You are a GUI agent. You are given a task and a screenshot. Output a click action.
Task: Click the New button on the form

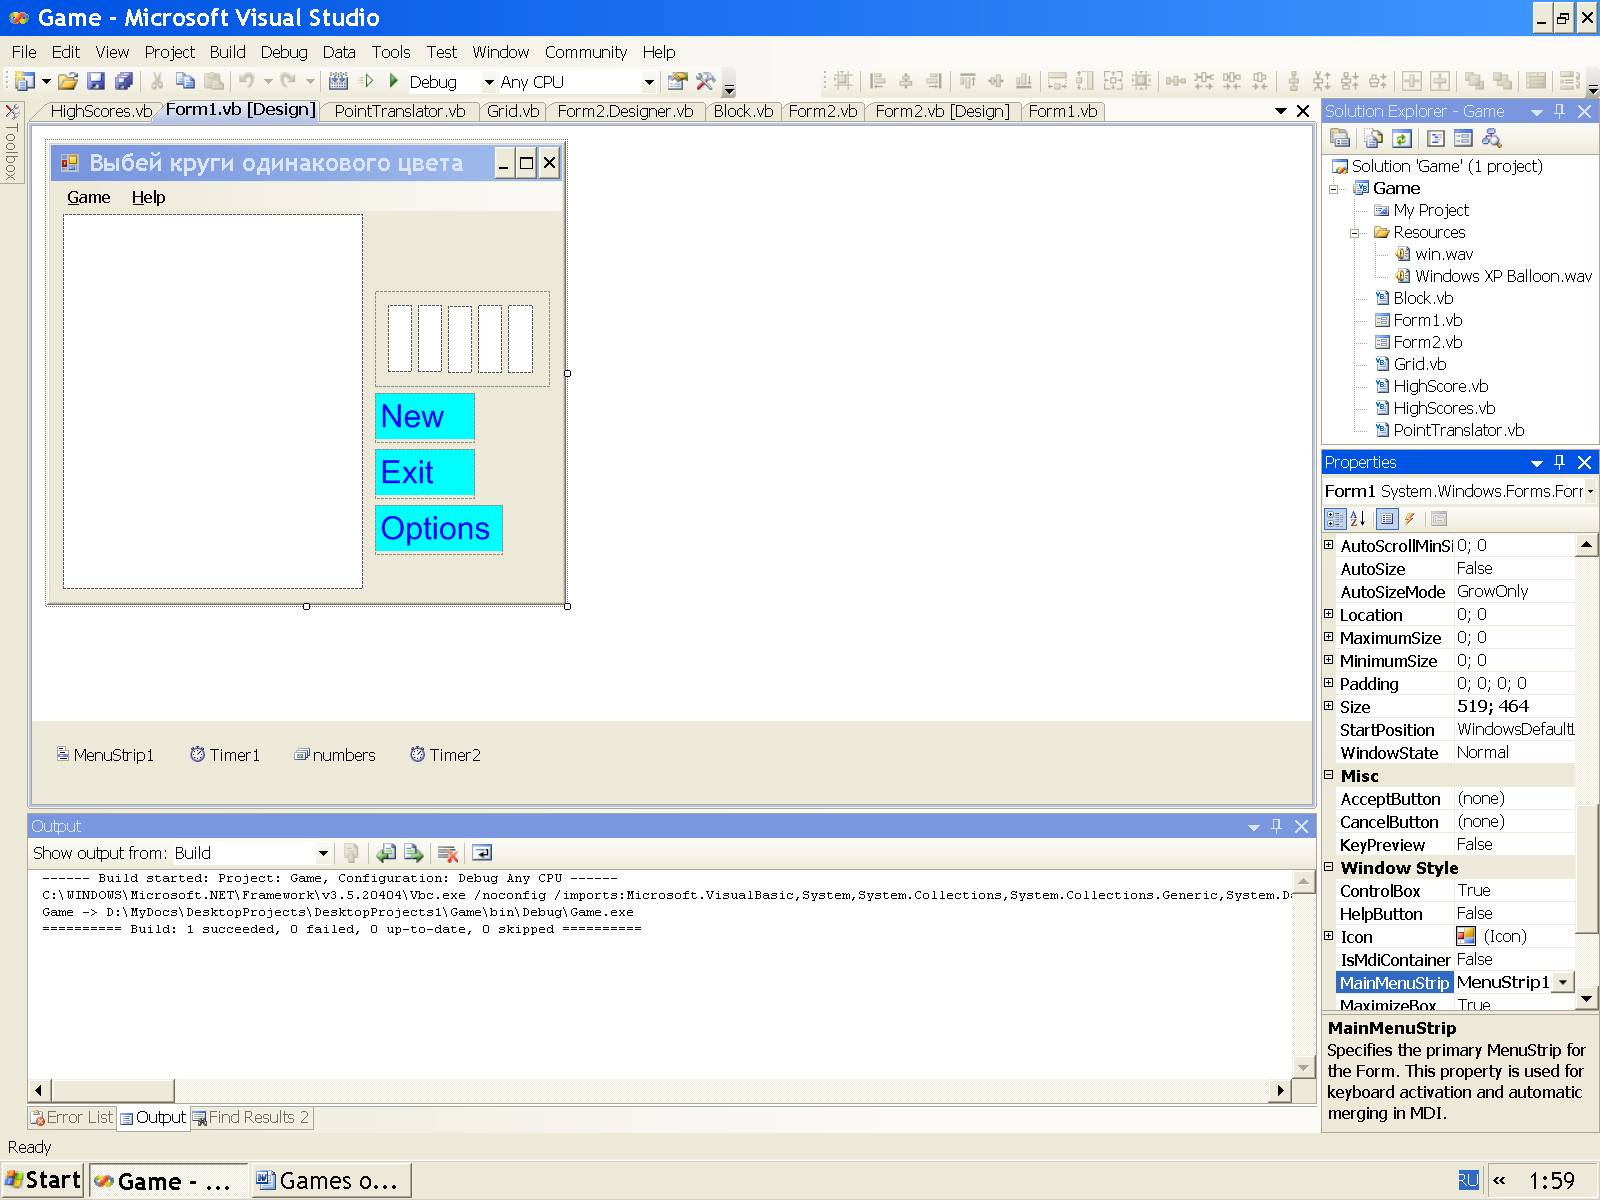point(424,417)
